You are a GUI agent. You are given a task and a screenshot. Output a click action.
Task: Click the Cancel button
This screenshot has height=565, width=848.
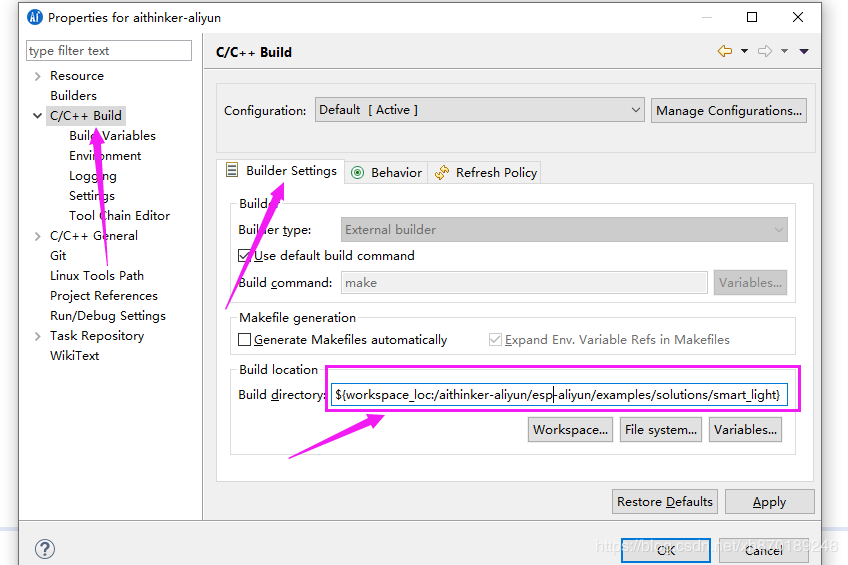(x=763, y=550)
